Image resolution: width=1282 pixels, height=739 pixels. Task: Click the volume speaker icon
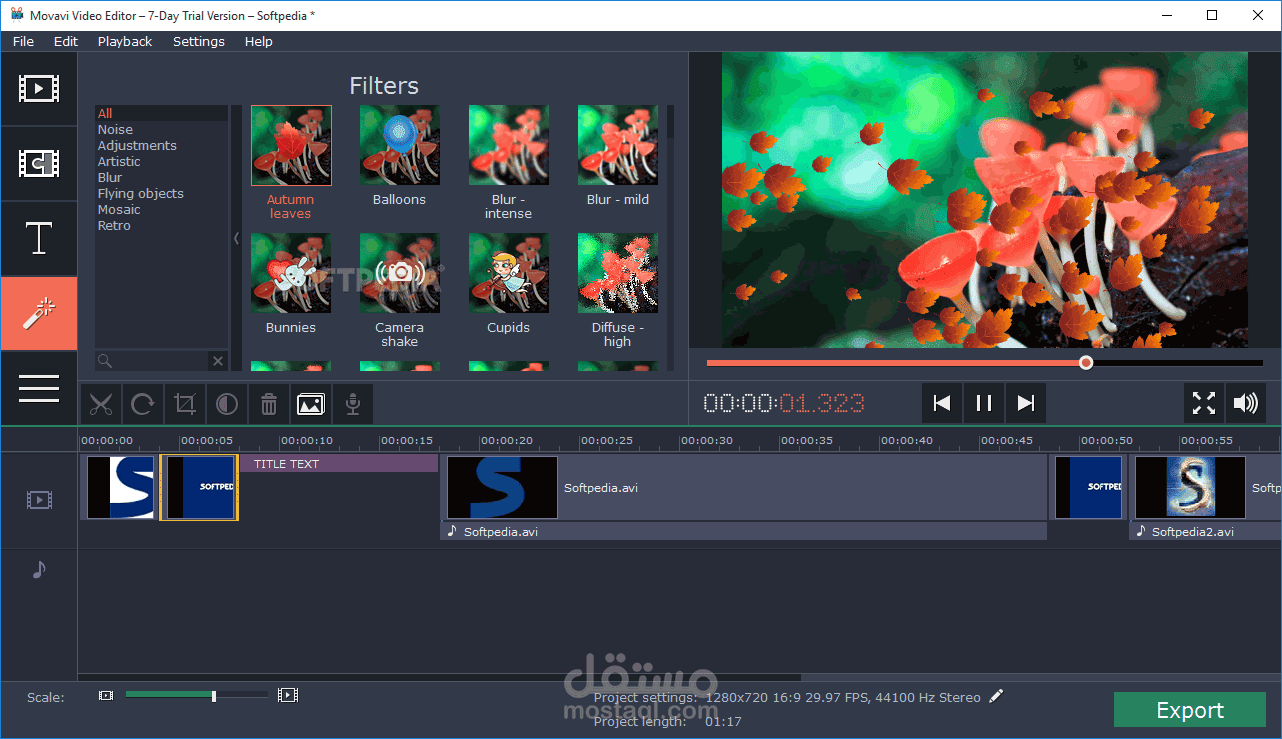[x=1246, y=403]
